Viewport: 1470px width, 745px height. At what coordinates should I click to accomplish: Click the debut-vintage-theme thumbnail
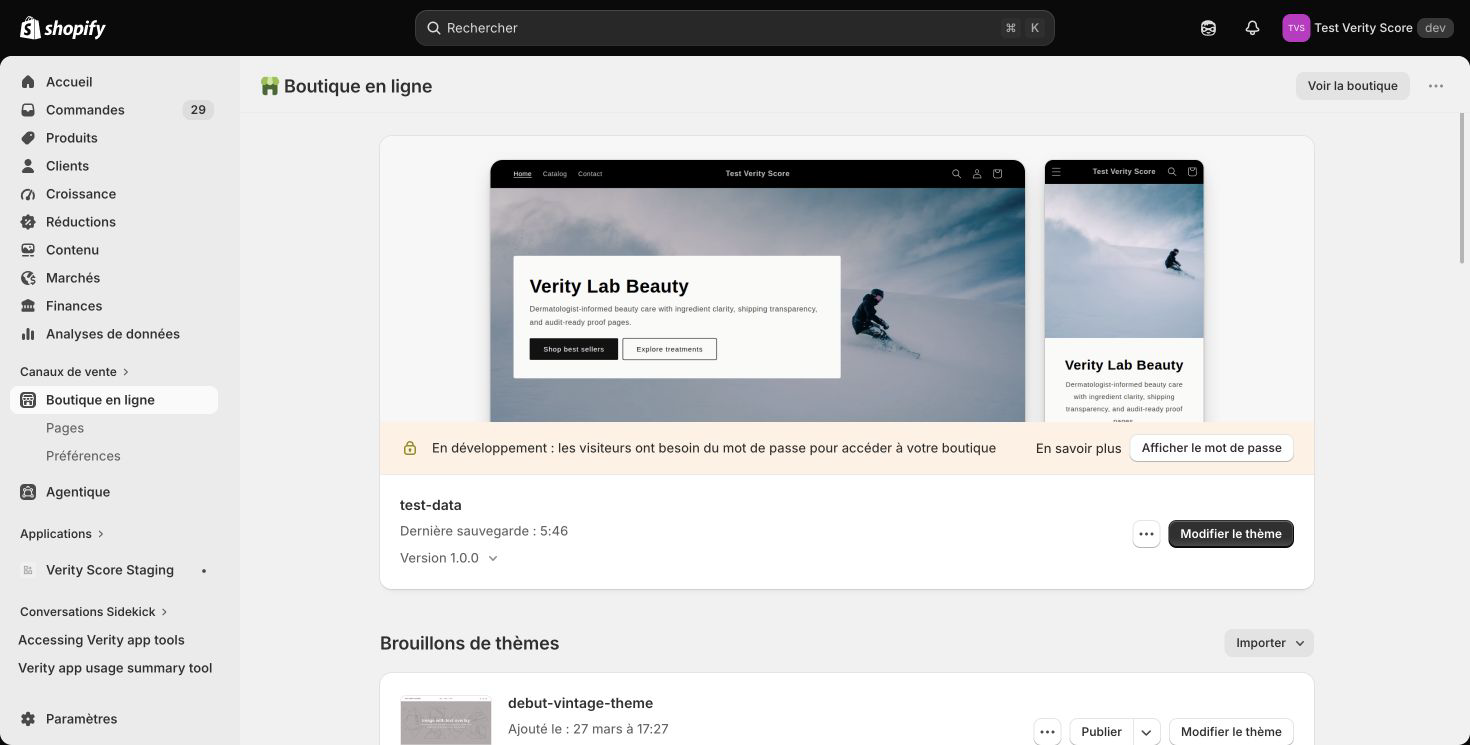click(446, 720)
